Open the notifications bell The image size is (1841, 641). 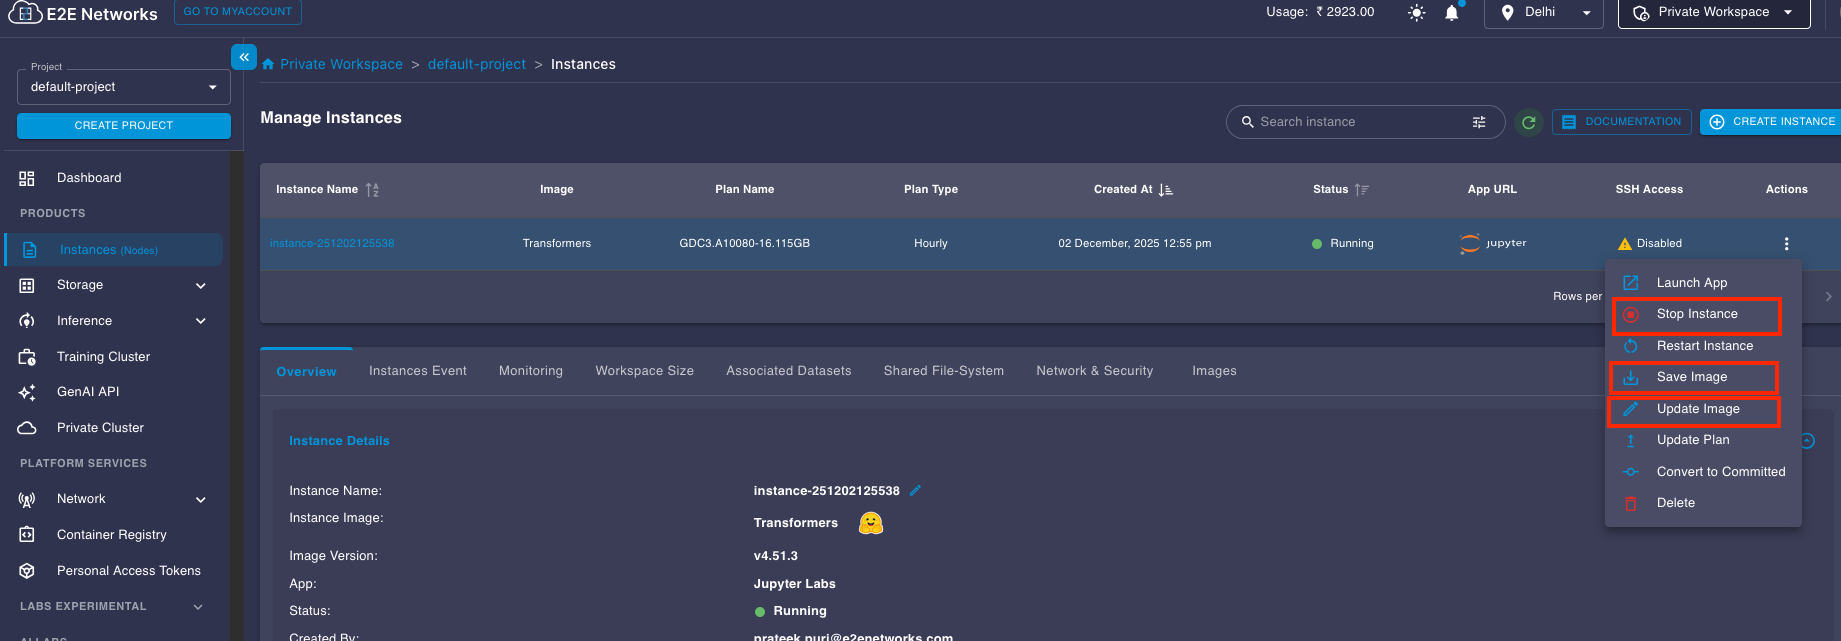pyautogui.click(x=1452, y=13)
